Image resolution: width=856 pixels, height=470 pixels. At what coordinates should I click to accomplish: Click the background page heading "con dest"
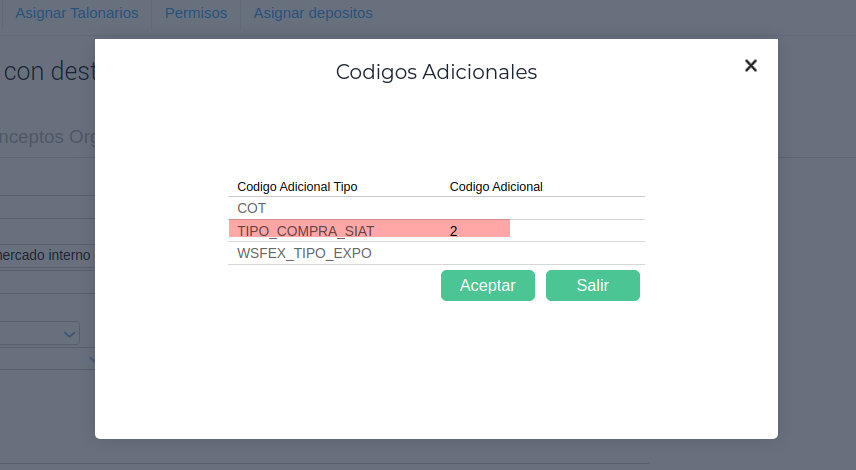[47, 72]
